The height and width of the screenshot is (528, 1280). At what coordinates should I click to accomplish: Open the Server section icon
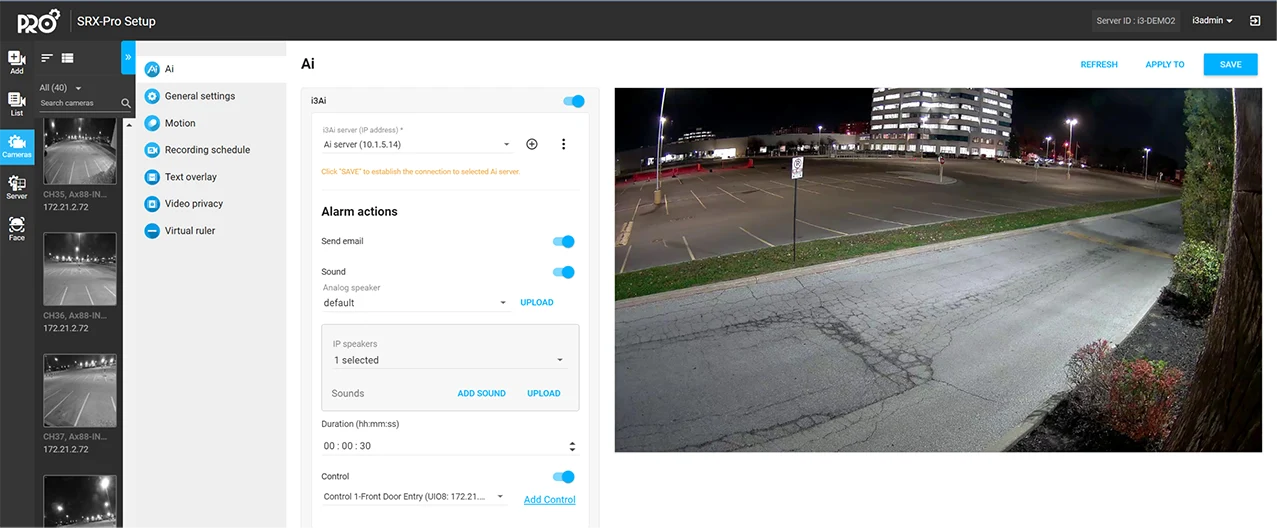click(x=17, y=188)
